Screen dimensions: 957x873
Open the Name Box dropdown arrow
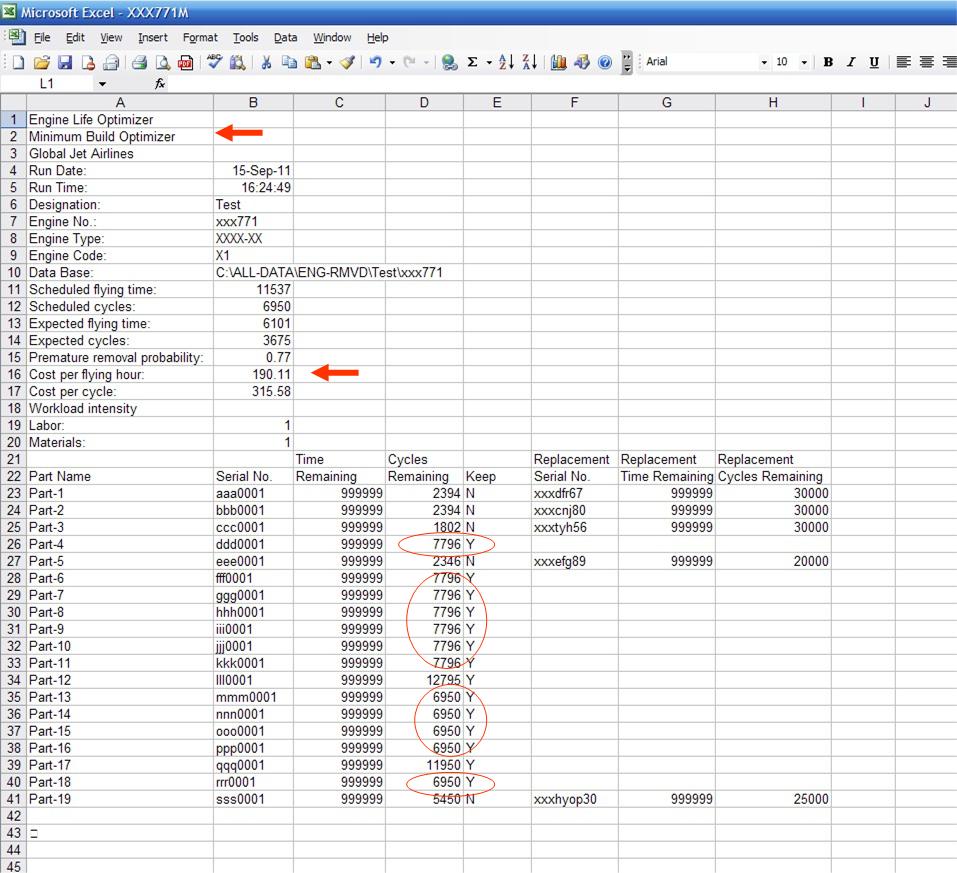(102, 85)
